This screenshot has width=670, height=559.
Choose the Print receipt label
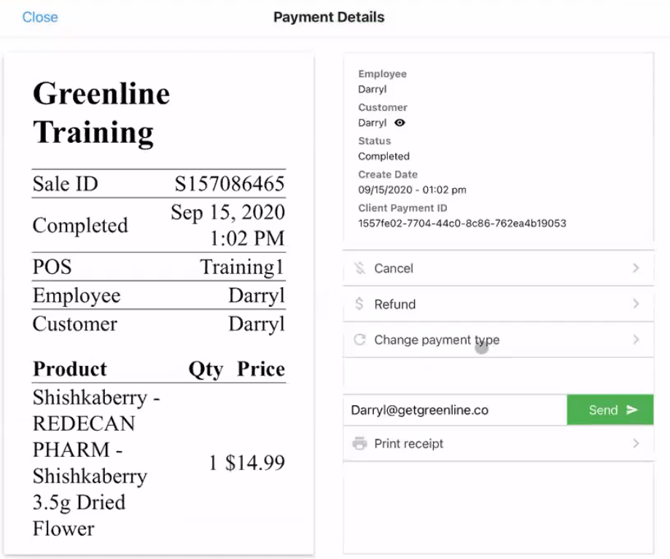coord(408,444)
